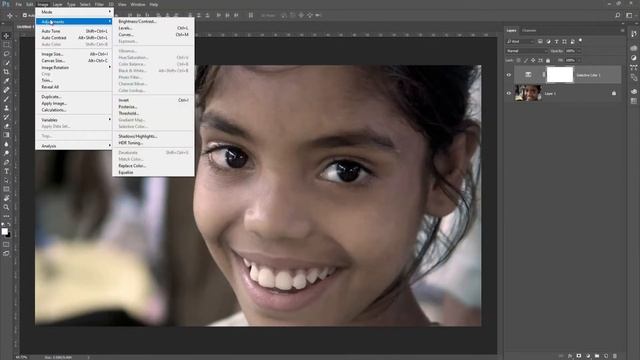Click the lock icon on Layer 1

614,93
